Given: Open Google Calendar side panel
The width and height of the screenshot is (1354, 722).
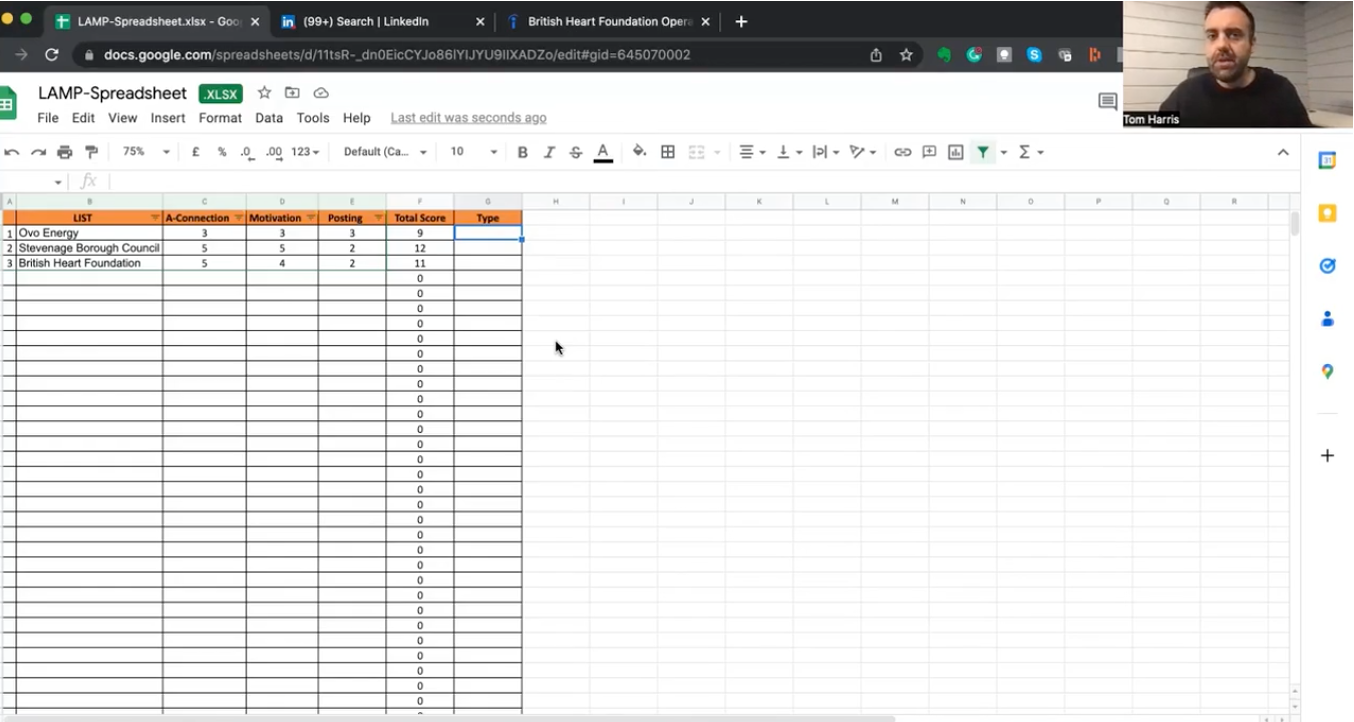Looking at the screenshot, I should (x=1327, y=161).
